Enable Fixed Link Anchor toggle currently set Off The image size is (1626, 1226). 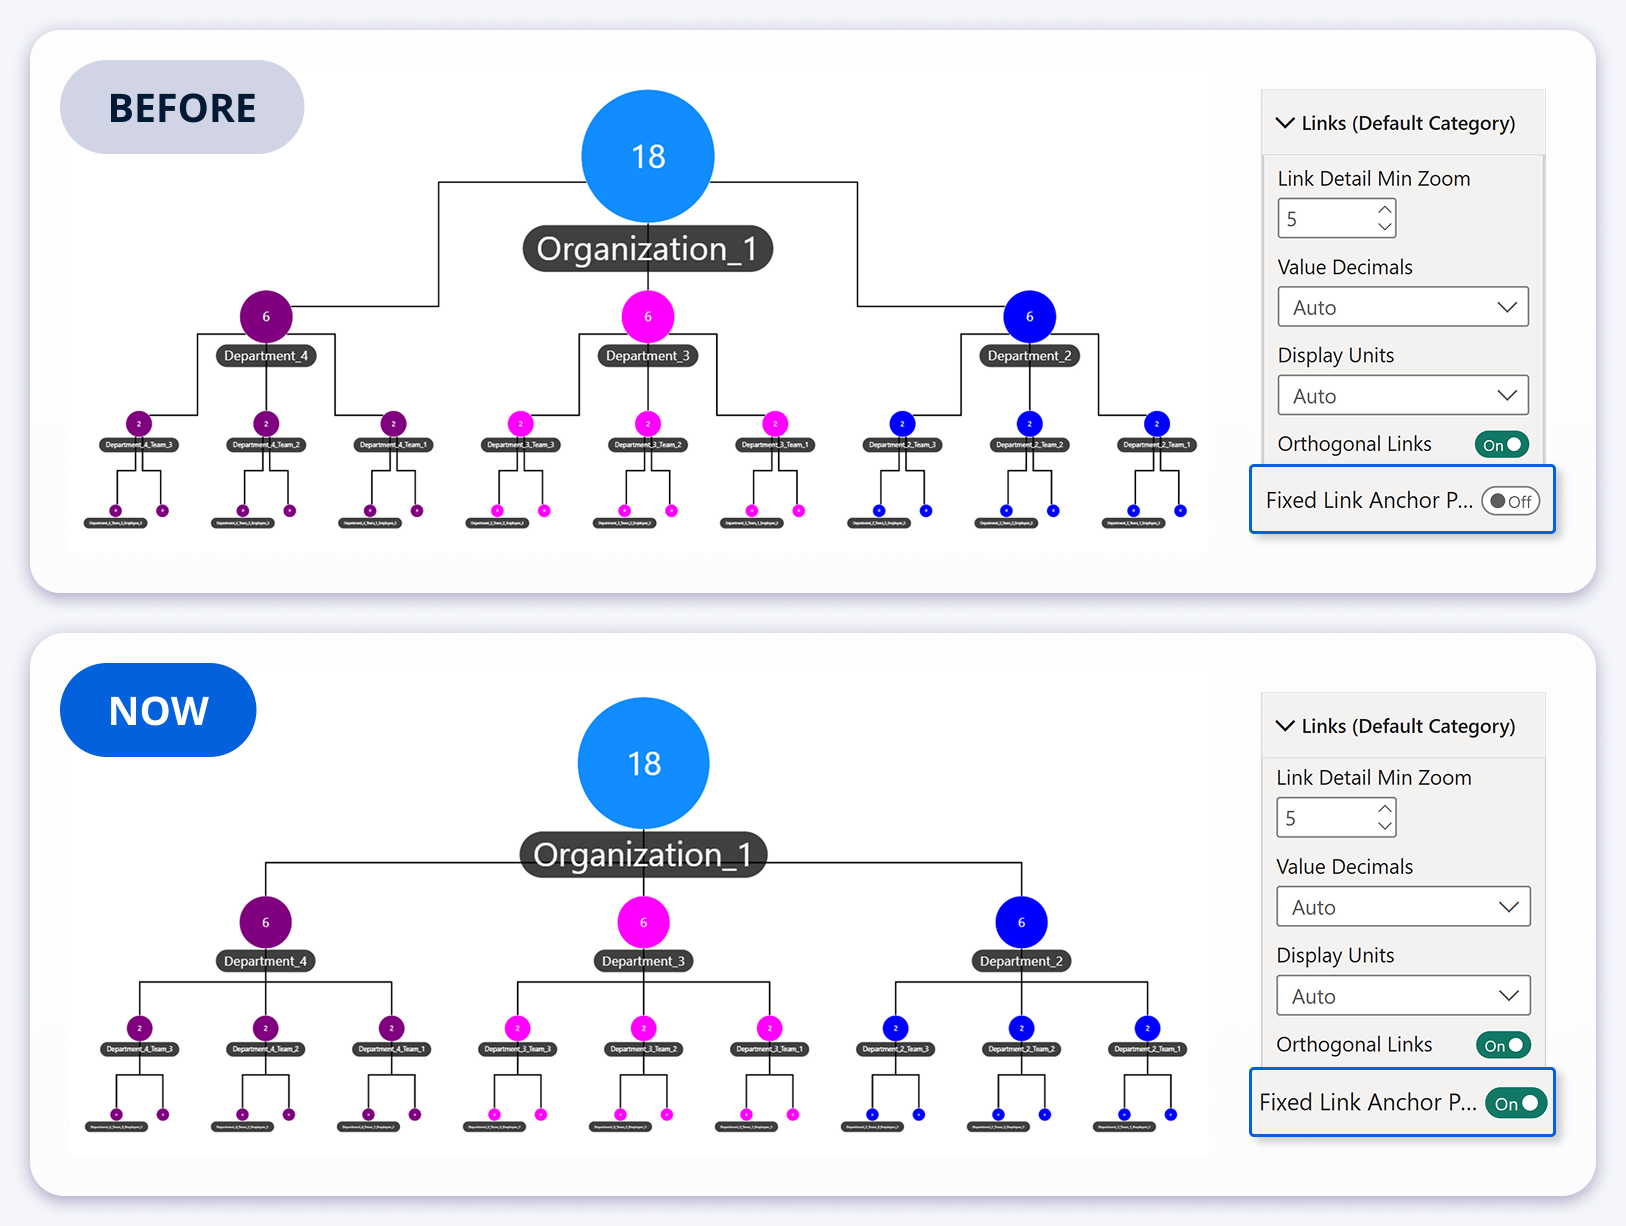pos(1510,501)
